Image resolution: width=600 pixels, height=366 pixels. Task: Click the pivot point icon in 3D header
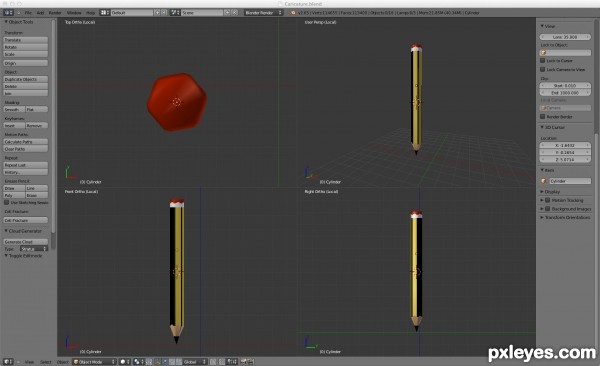pos(138,361)
